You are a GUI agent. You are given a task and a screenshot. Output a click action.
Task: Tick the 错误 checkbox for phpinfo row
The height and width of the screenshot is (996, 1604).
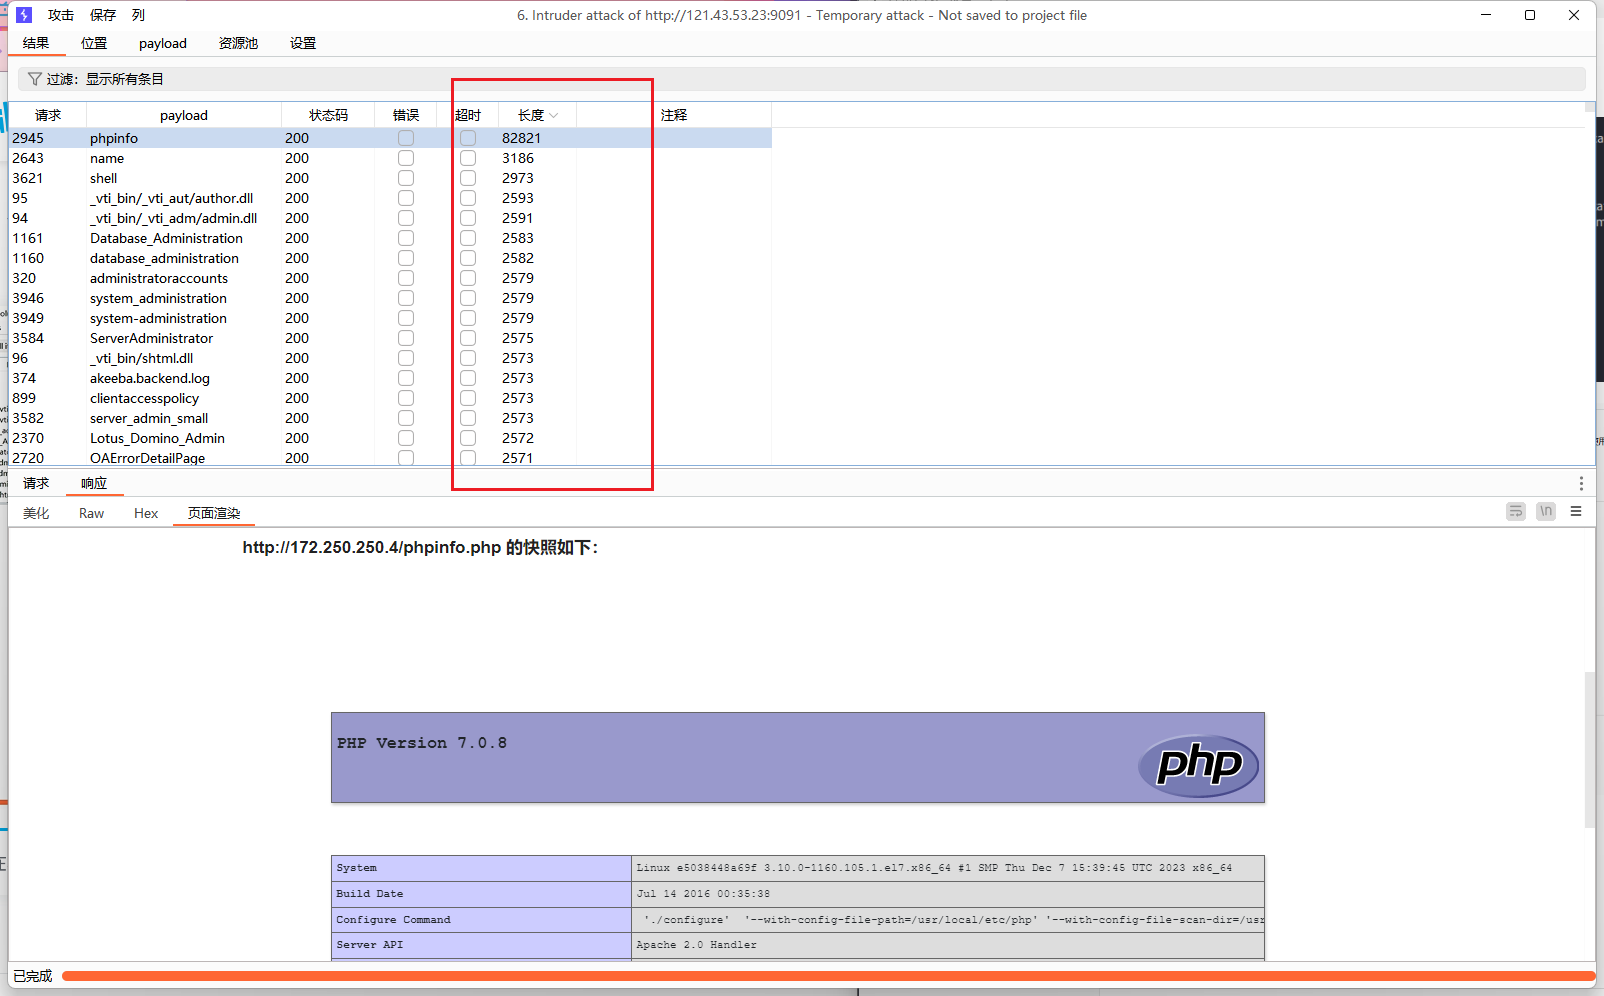click(x=406, y=138)
